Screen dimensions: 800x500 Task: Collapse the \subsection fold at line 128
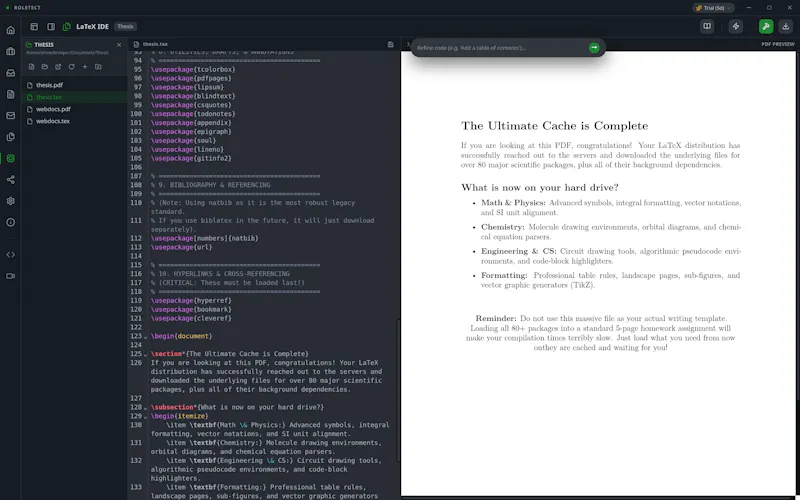click(x=145, y=408)
